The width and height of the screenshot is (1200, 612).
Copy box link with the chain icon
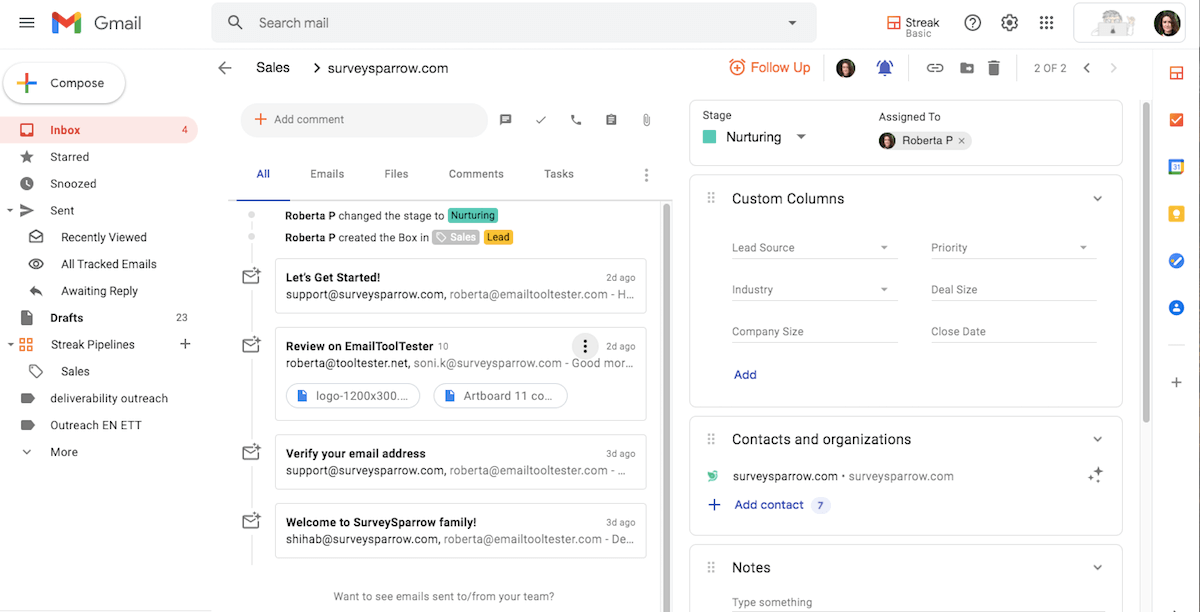click(935, 68)
